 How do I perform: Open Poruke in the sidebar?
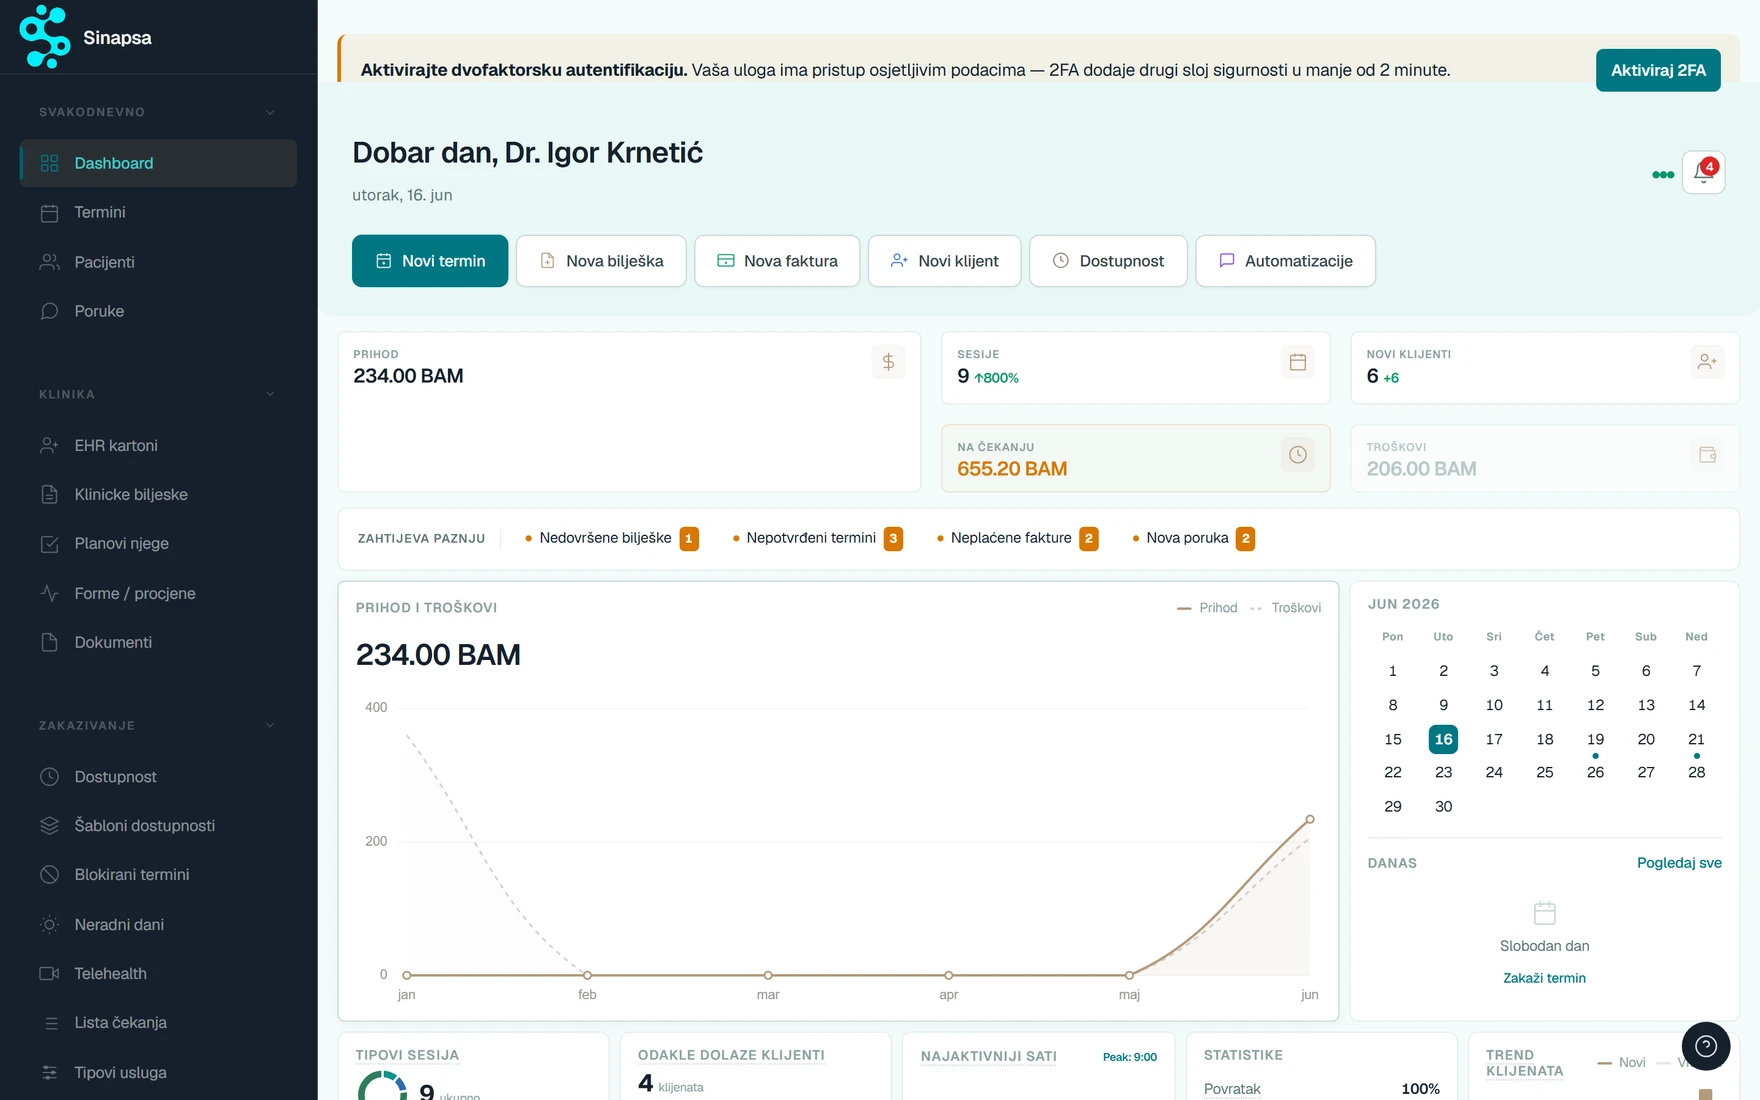click(158, 311)
